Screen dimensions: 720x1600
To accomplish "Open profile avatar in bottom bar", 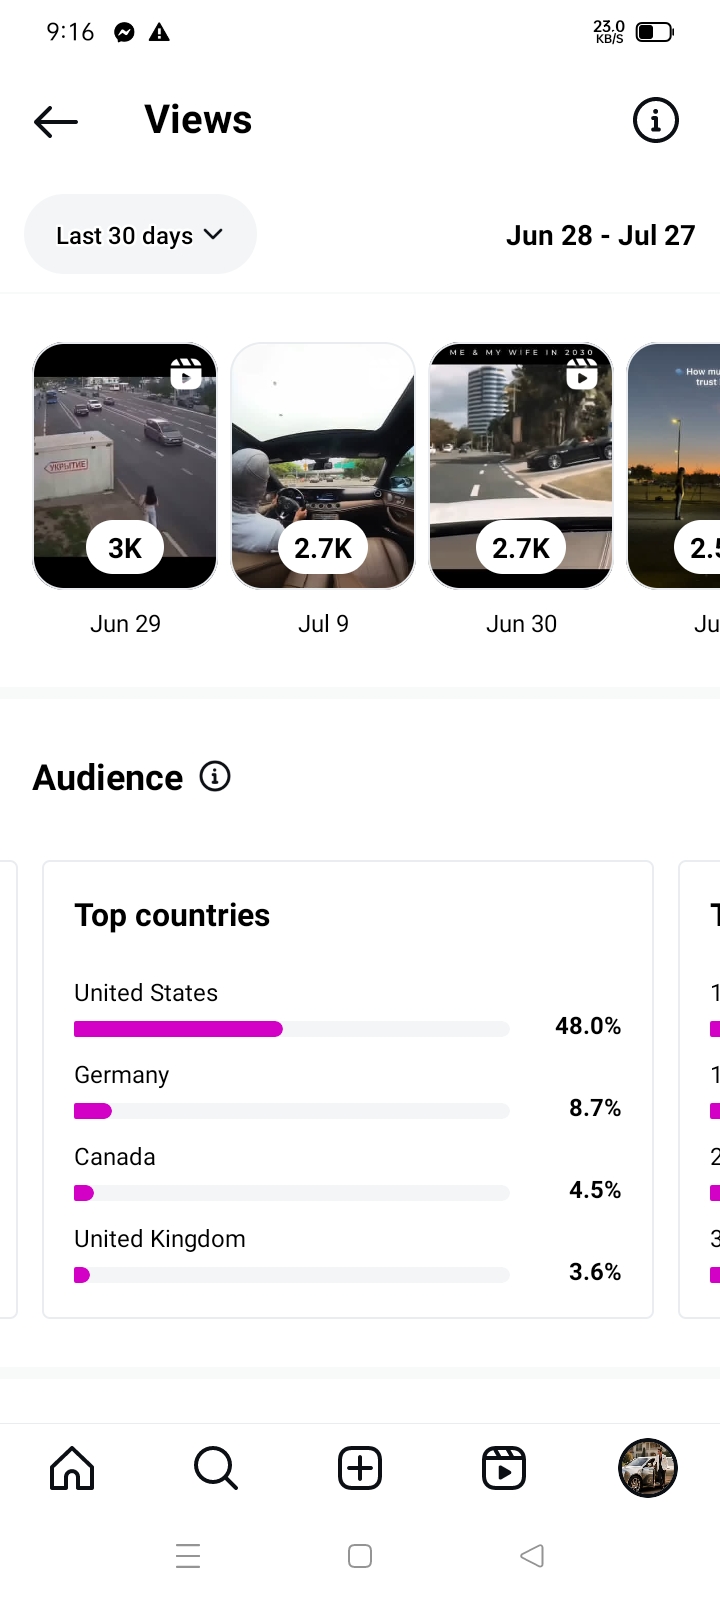I will click(648, 1468).
